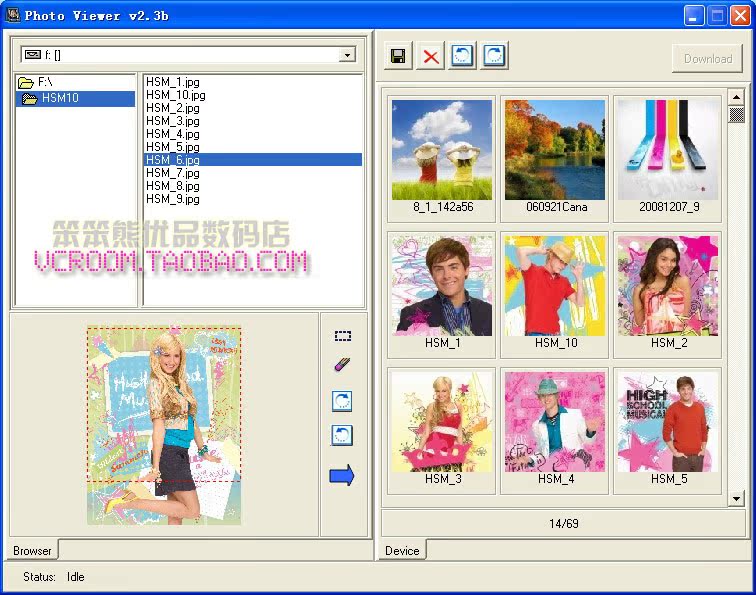The image size is (756, 595).
Task: Select the 20081207_9 thumbnail
Action: coord(668,159)
